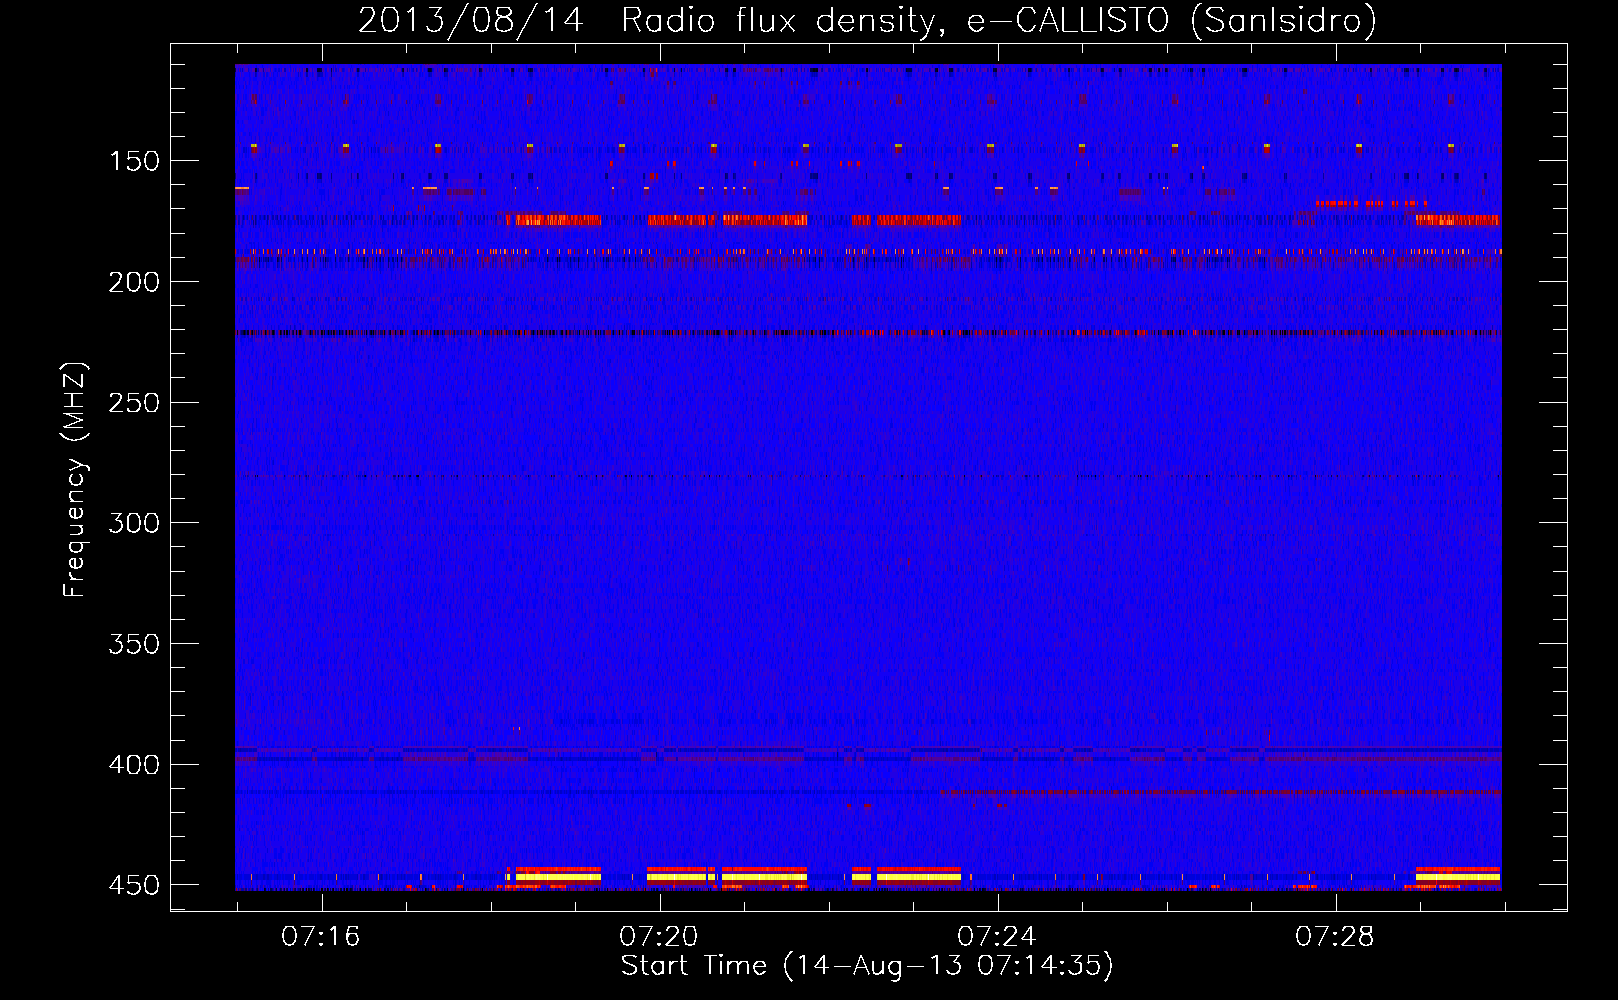Image resolution: width=1618 pixels, height=1000 pixels.
Task: Click the 250 frequency tick label
Action: click(x=134, y=403)
